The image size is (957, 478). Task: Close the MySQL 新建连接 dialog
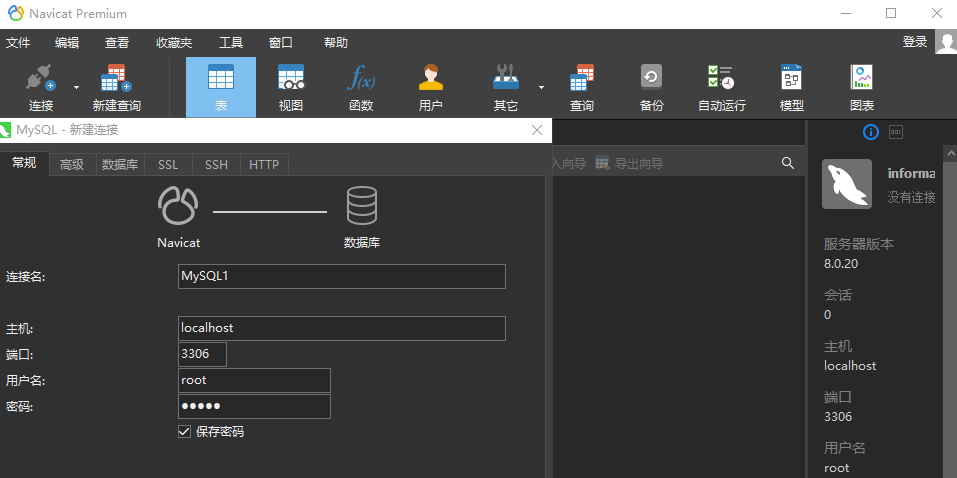[x=537, y=130]
